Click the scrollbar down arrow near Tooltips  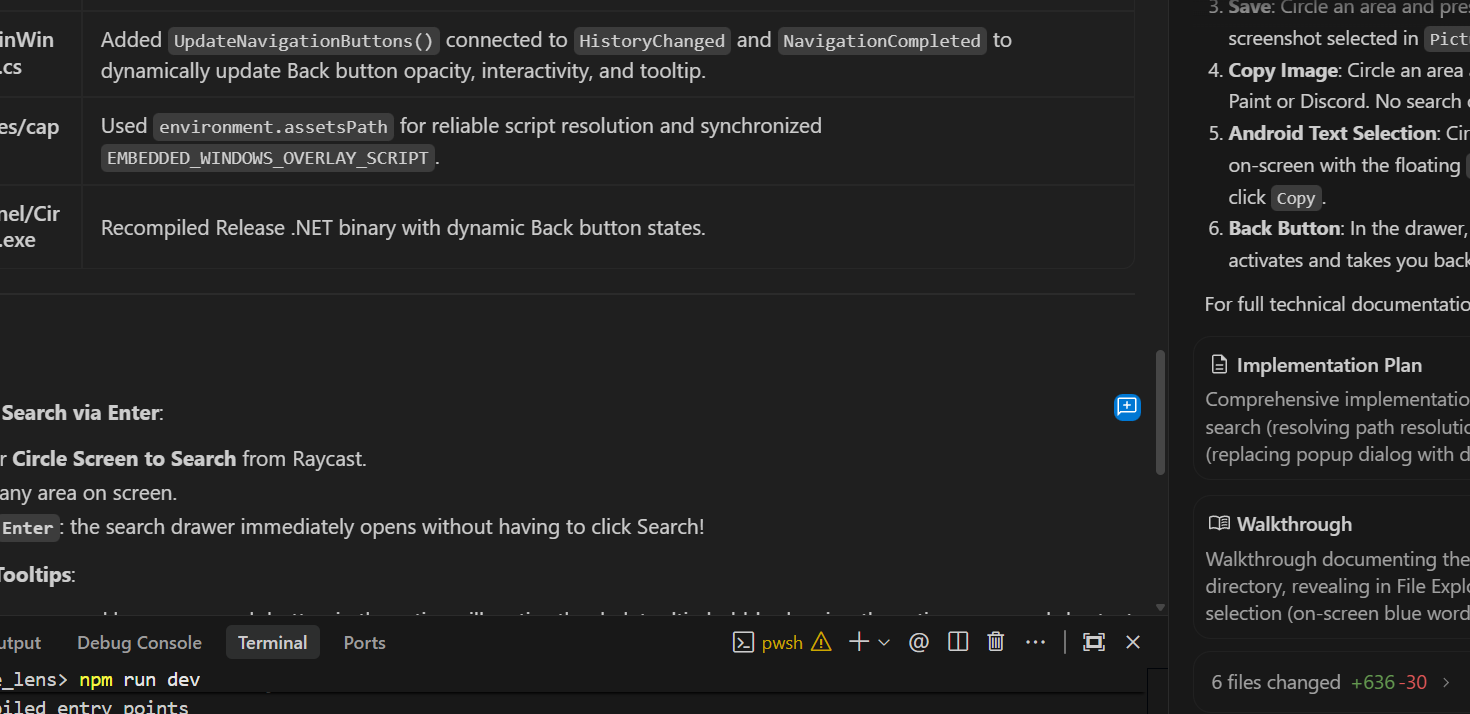coord(1160,607)
